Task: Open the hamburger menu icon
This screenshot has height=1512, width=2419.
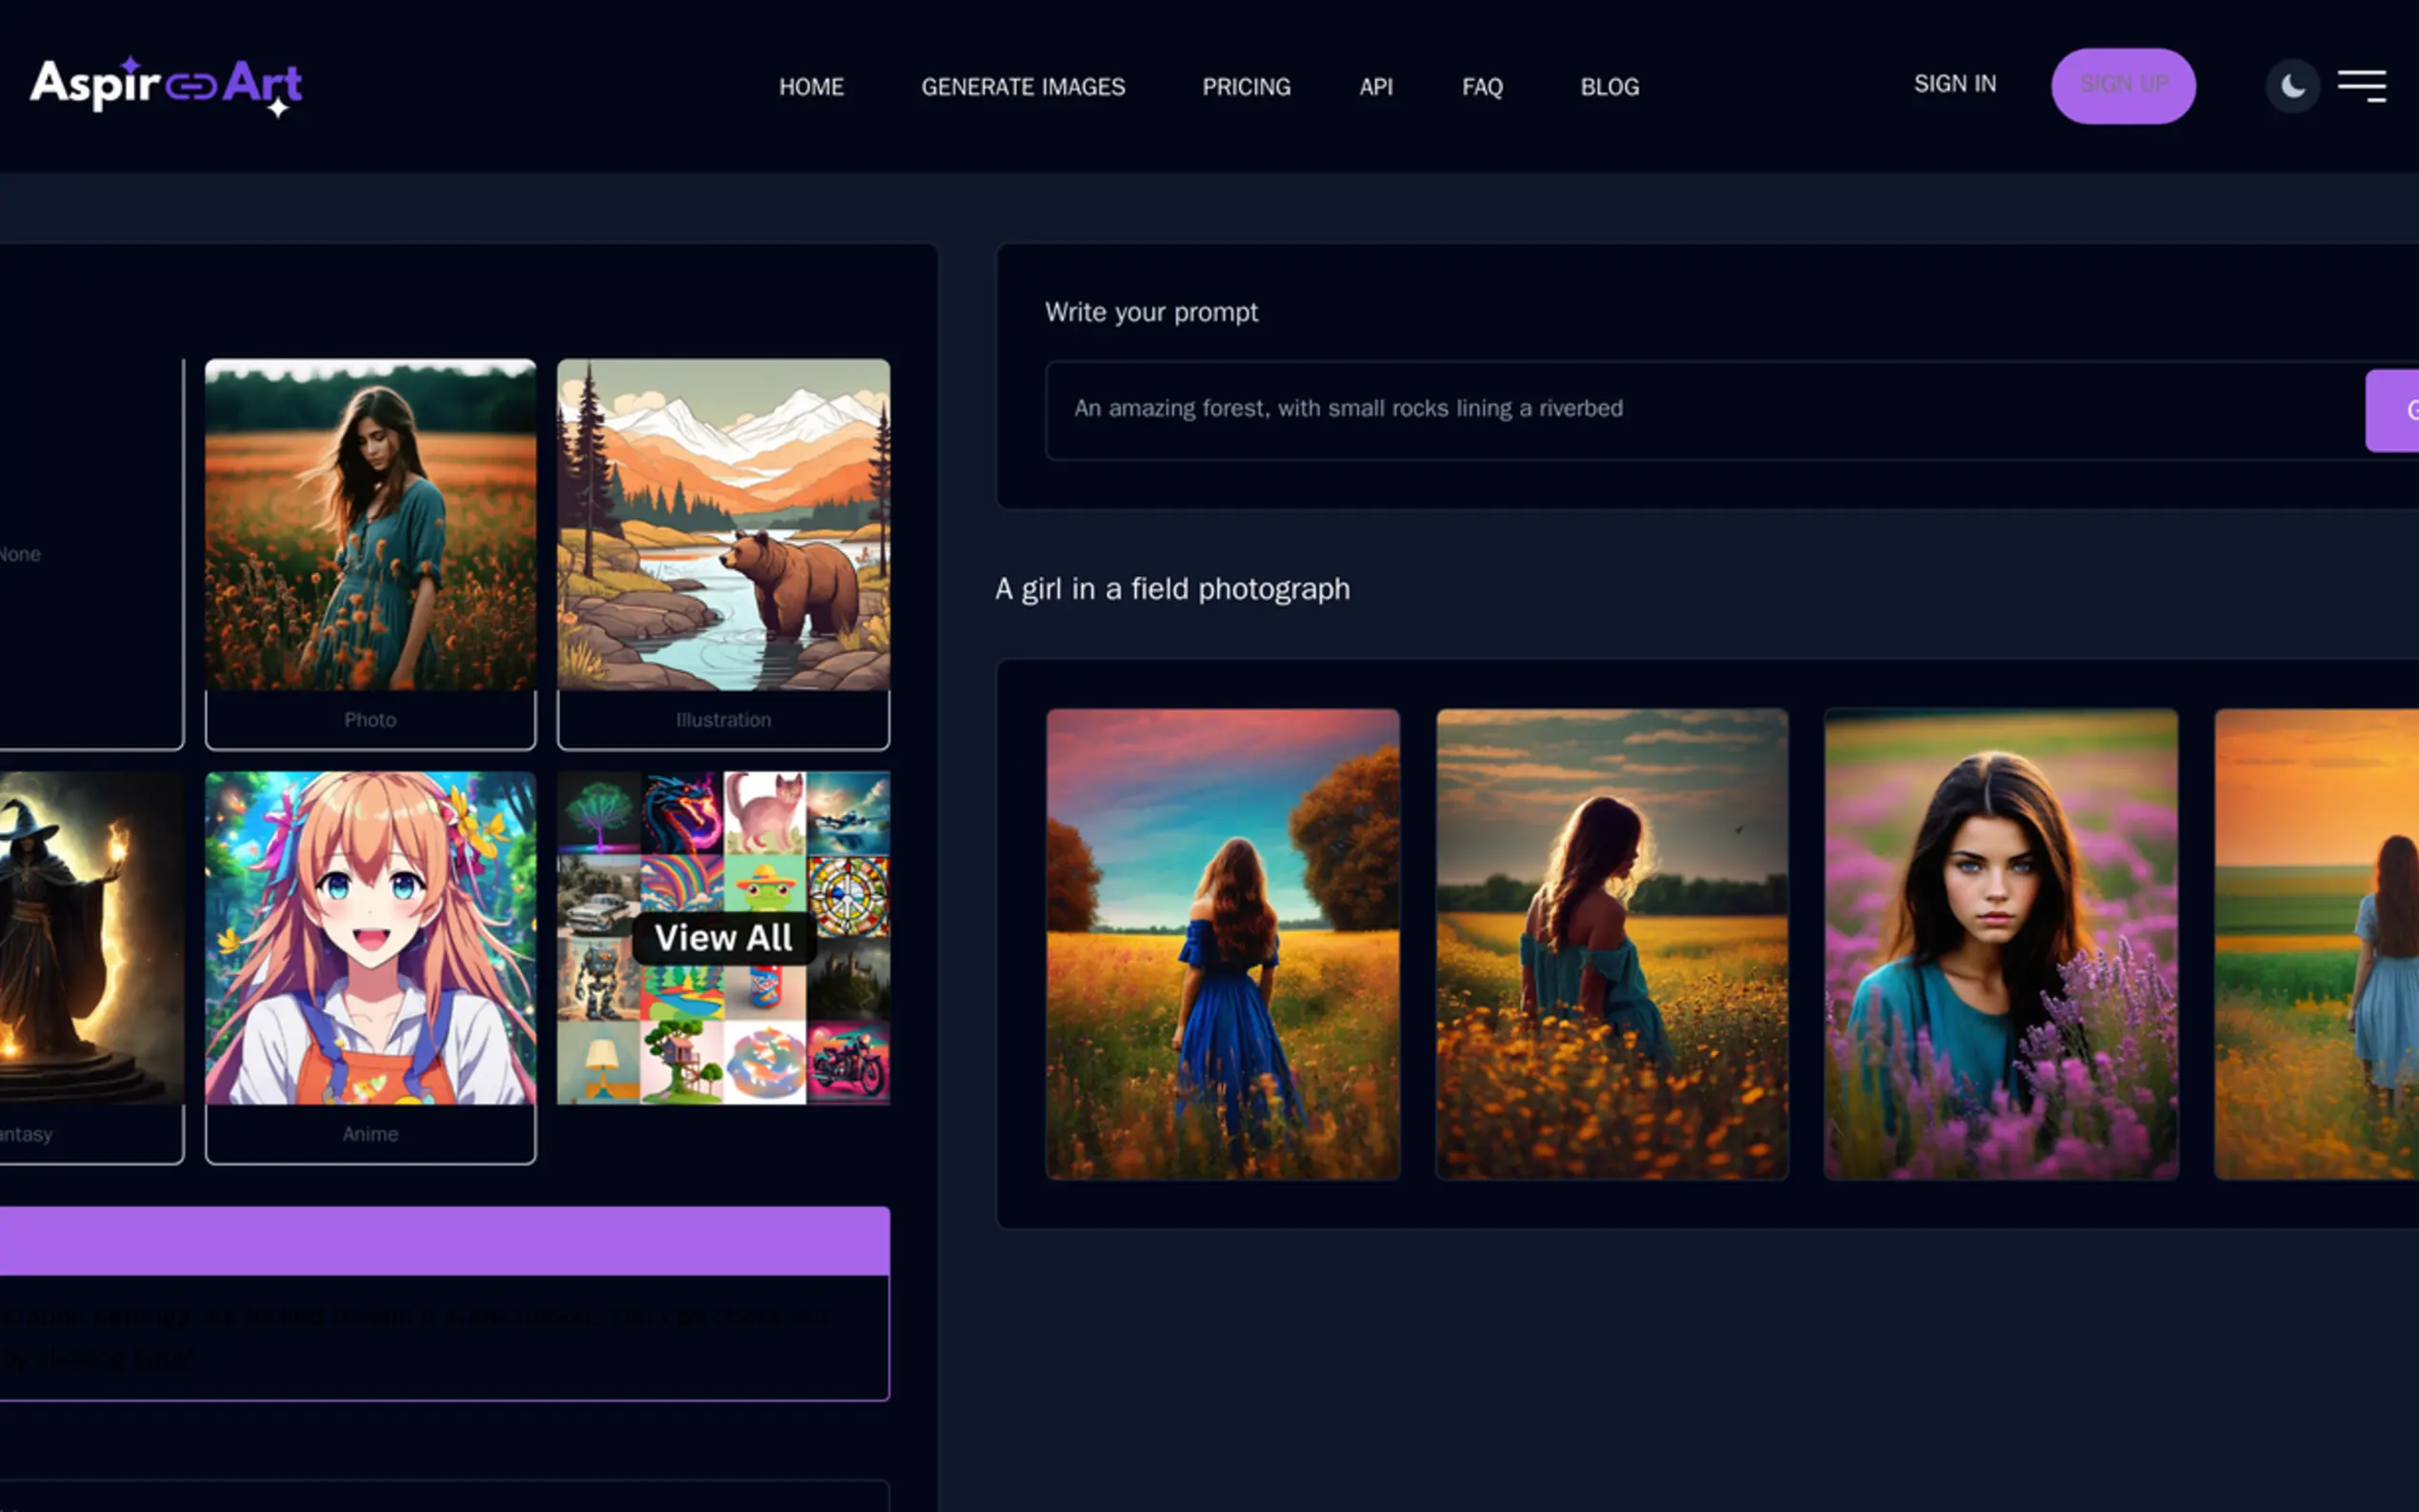Action: click(x=2361, y=86)
